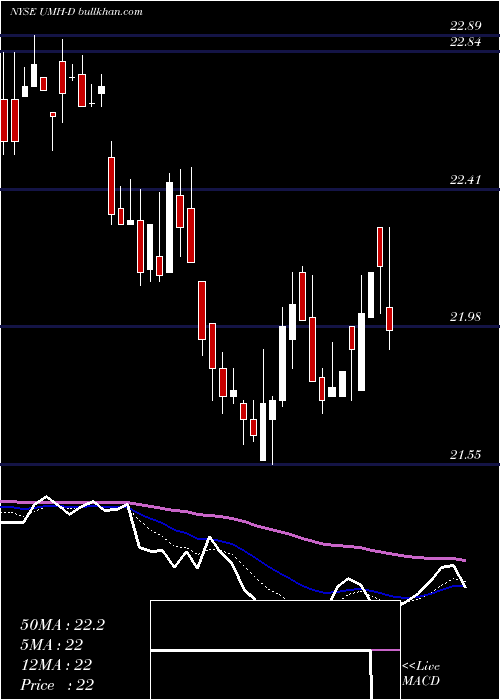Click the 21.55 price level label
This screenshot has width=500, height=700.
[466, 455]
